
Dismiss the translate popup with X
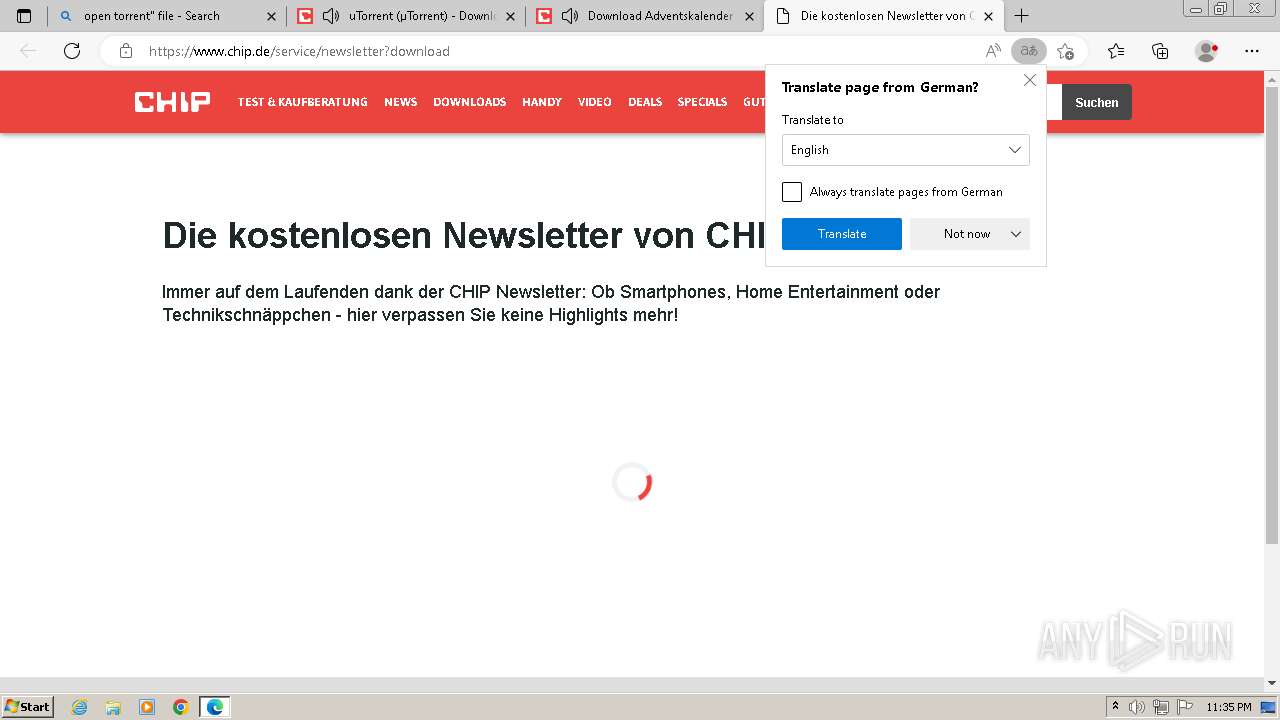coord(1030,80)
